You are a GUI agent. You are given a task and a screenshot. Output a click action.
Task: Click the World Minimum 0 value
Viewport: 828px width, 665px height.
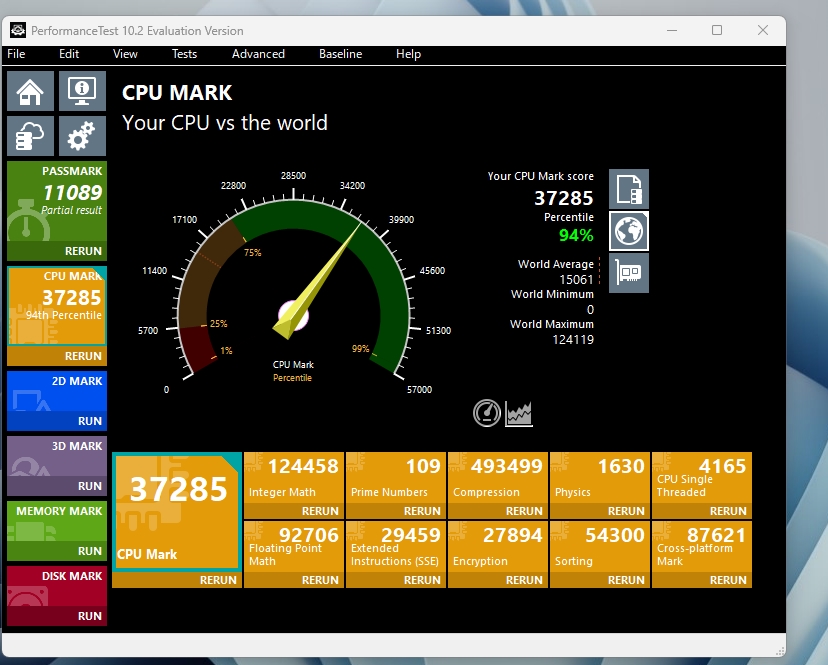pyautogui.click(x=590, y=310)
